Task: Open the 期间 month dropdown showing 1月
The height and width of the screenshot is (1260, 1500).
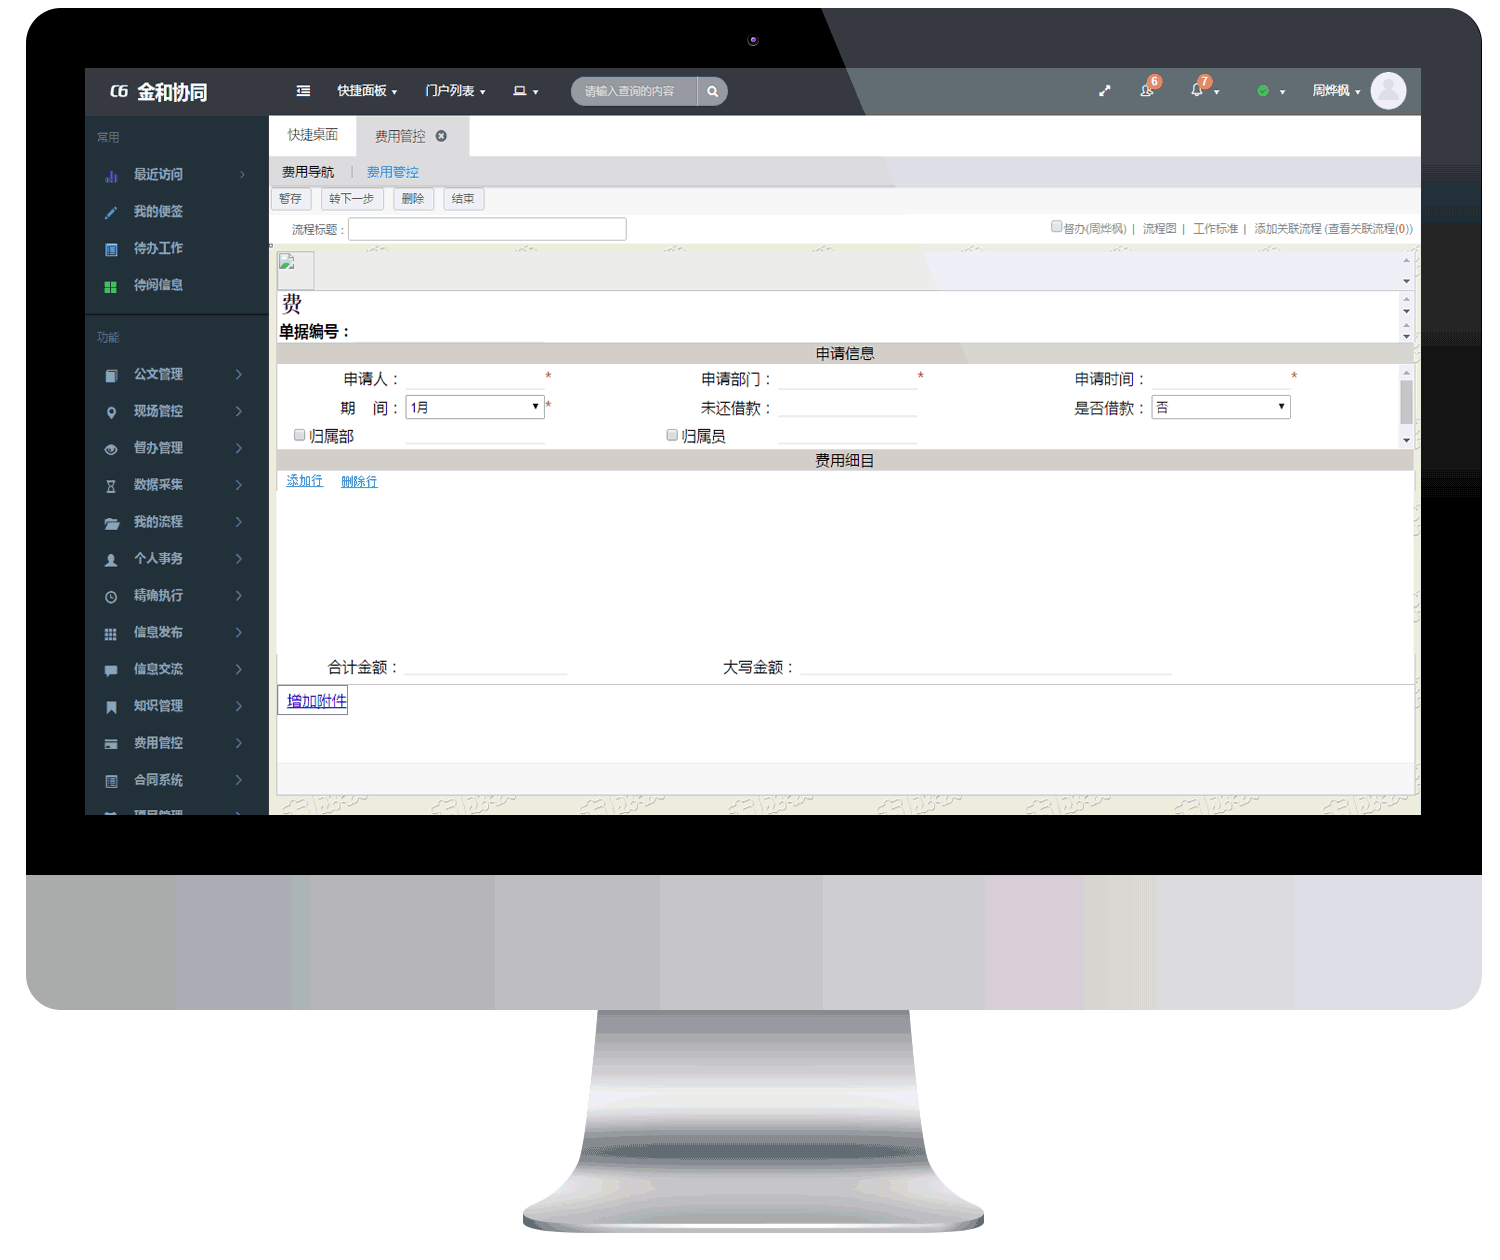Action: pos(475,407)
